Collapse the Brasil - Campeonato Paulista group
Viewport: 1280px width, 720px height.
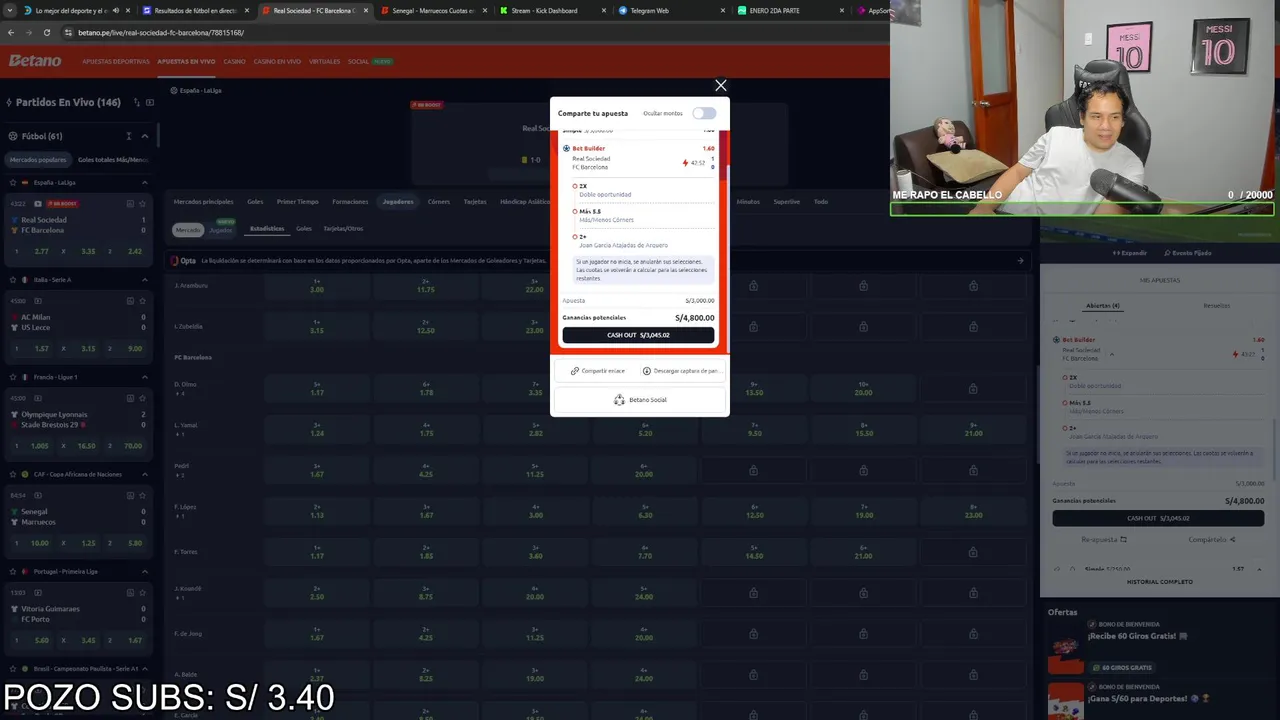coord(144,668)
